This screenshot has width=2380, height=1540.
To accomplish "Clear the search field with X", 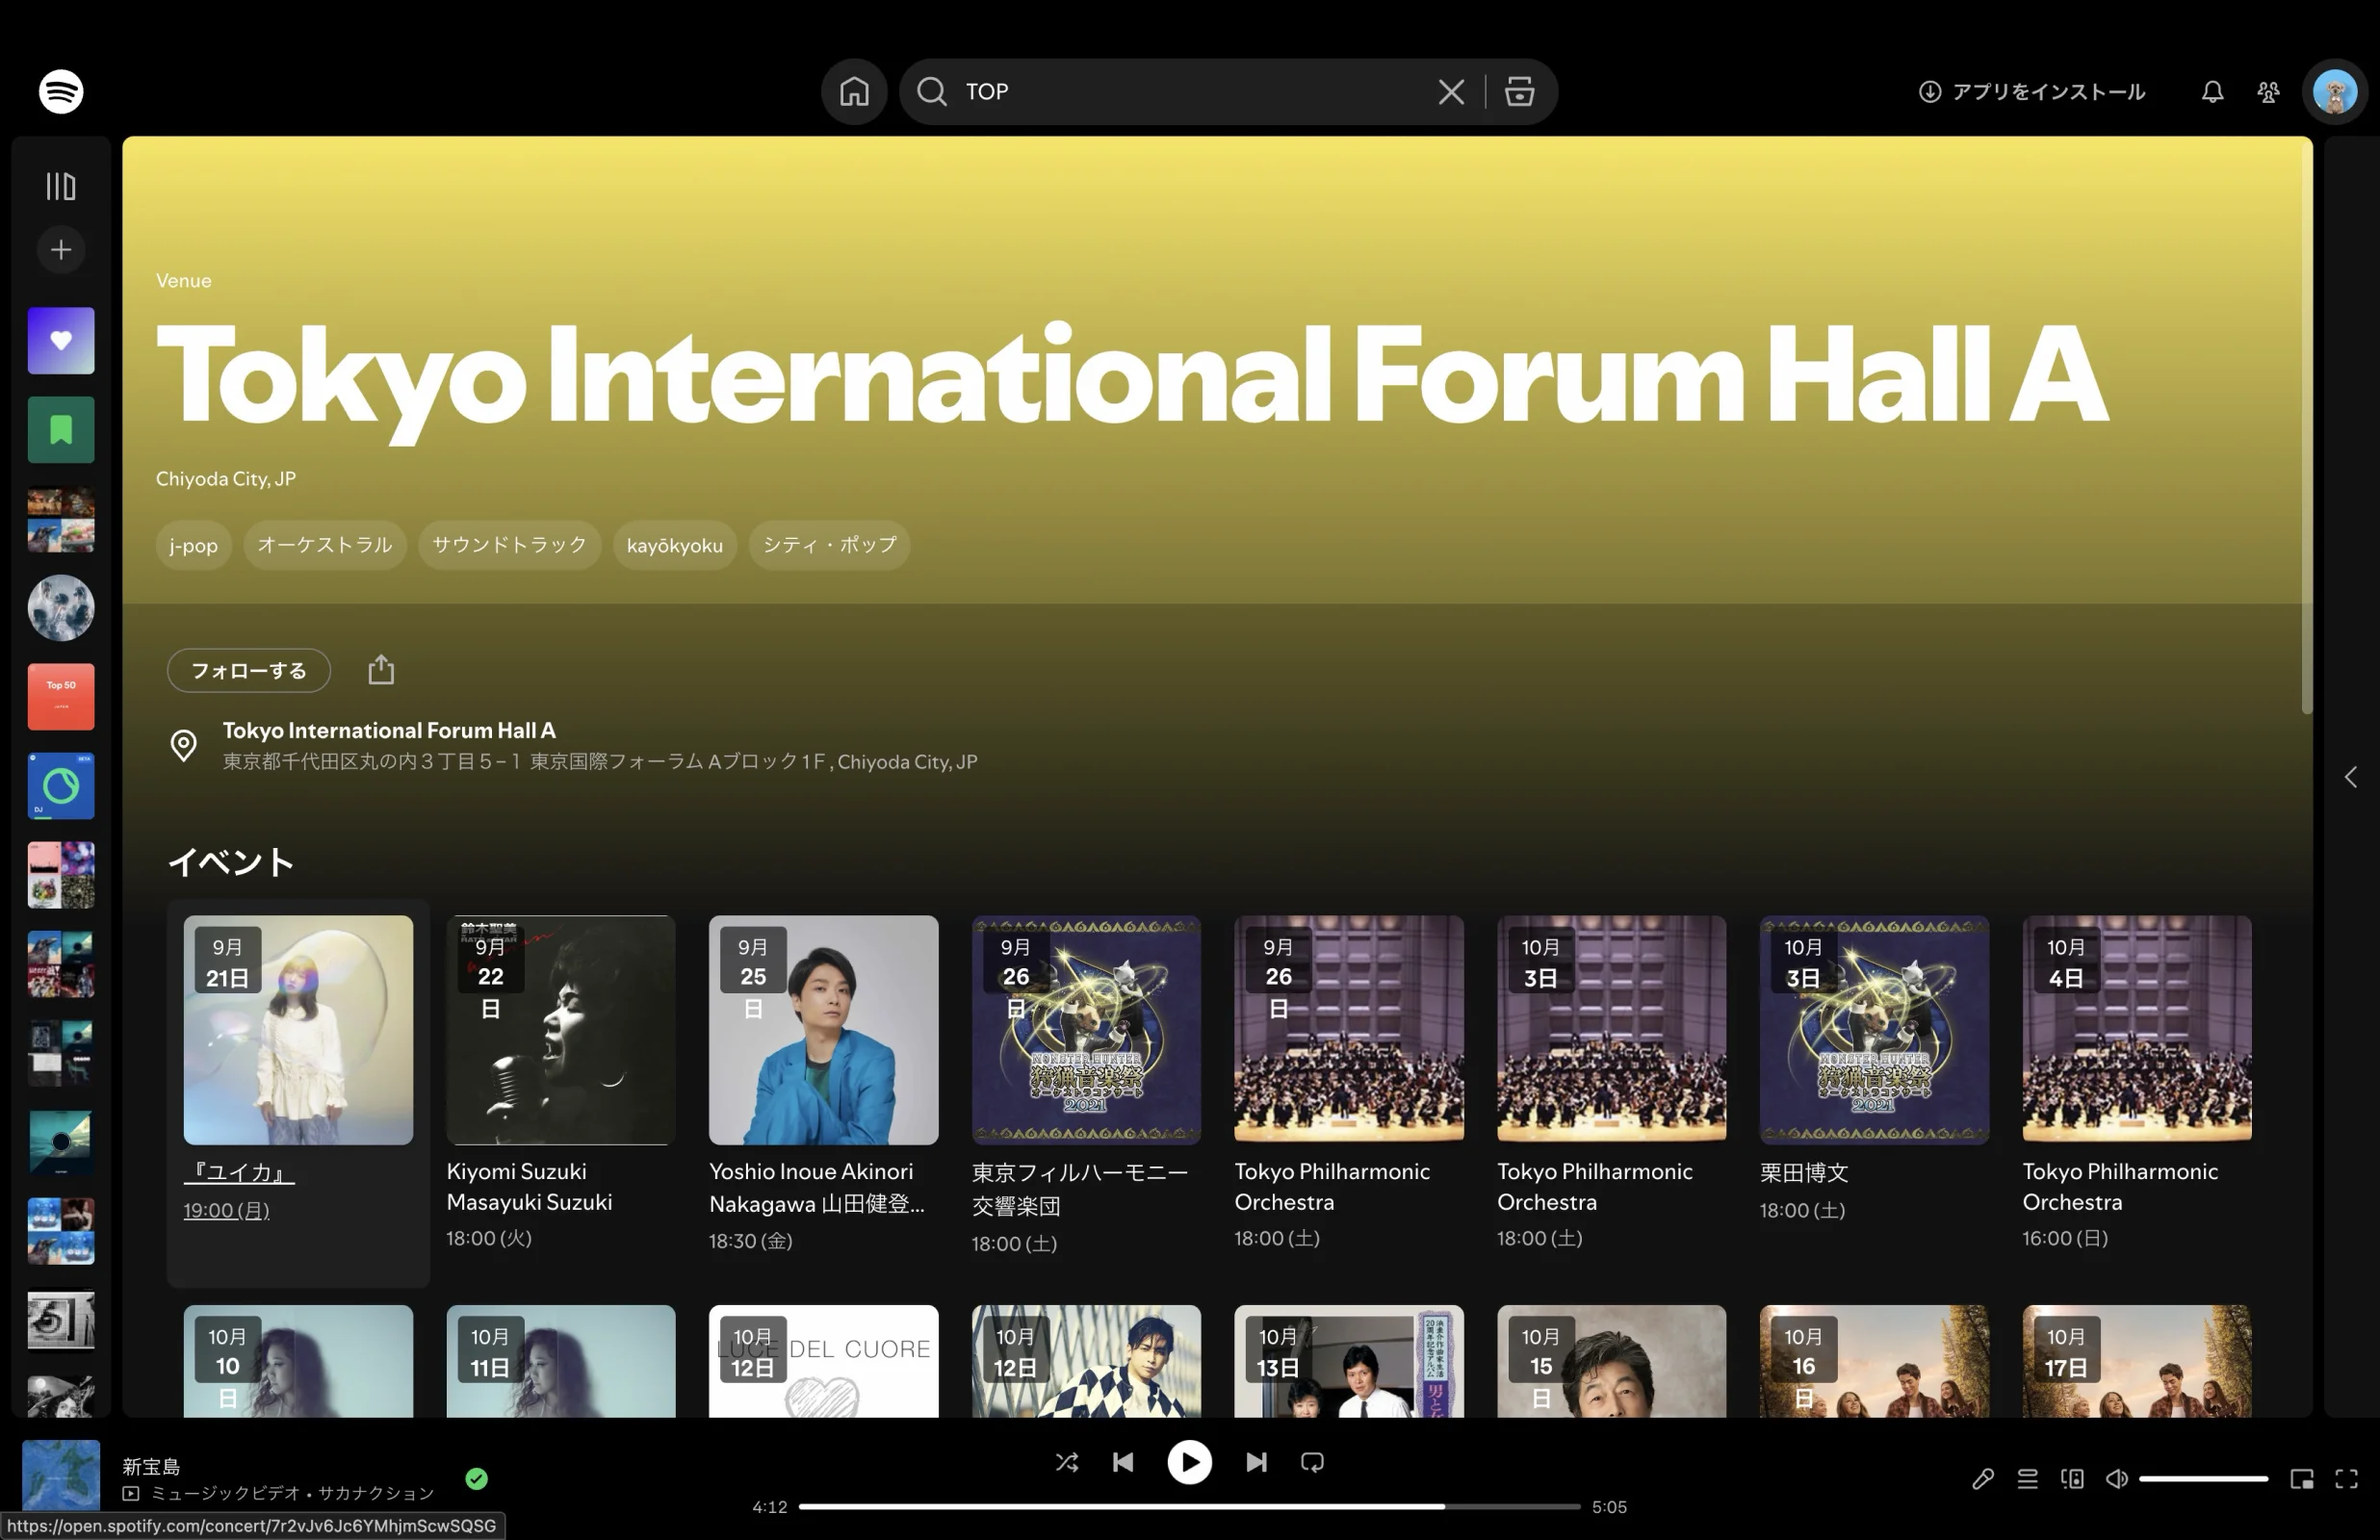I will point(1451,92).
